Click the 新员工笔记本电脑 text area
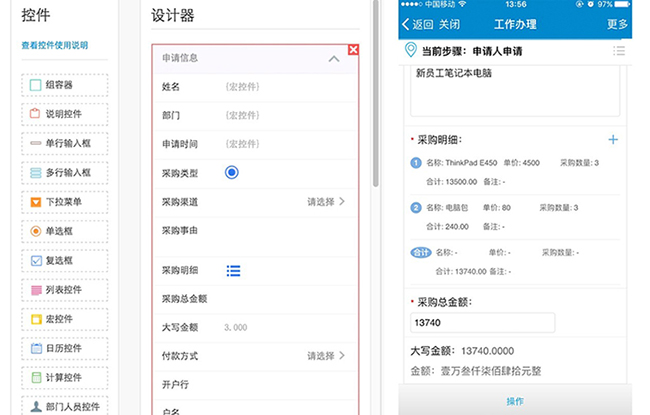650x415 pixels. tap(515, 91)
